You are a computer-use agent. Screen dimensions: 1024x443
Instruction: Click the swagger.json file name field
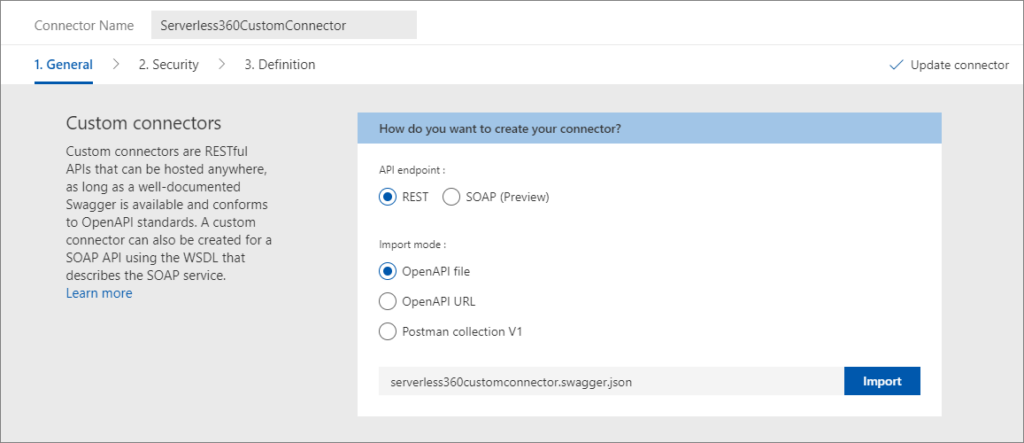coord(611,381)
